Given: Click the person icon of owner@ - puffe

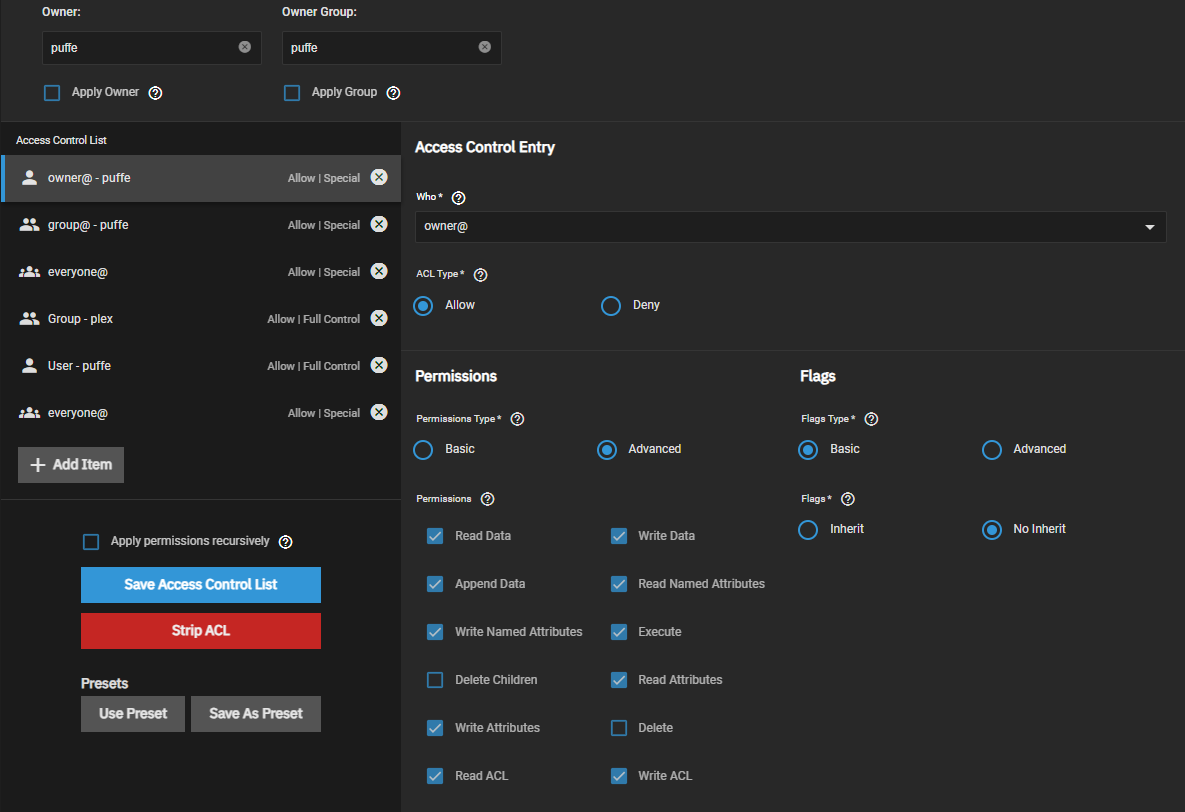Looking at the screenshot, I should (x=29, y=178).
